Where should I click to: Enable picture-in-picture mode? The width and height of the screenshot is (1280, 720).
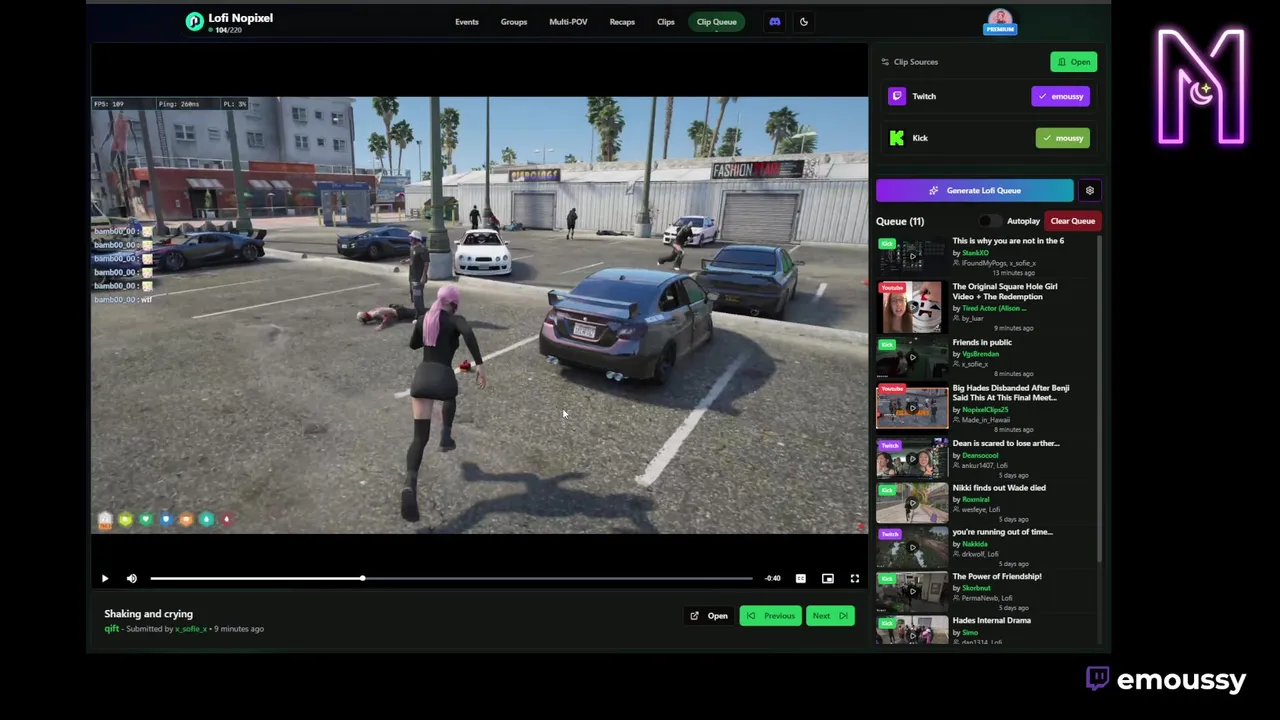tap(828, 578)
